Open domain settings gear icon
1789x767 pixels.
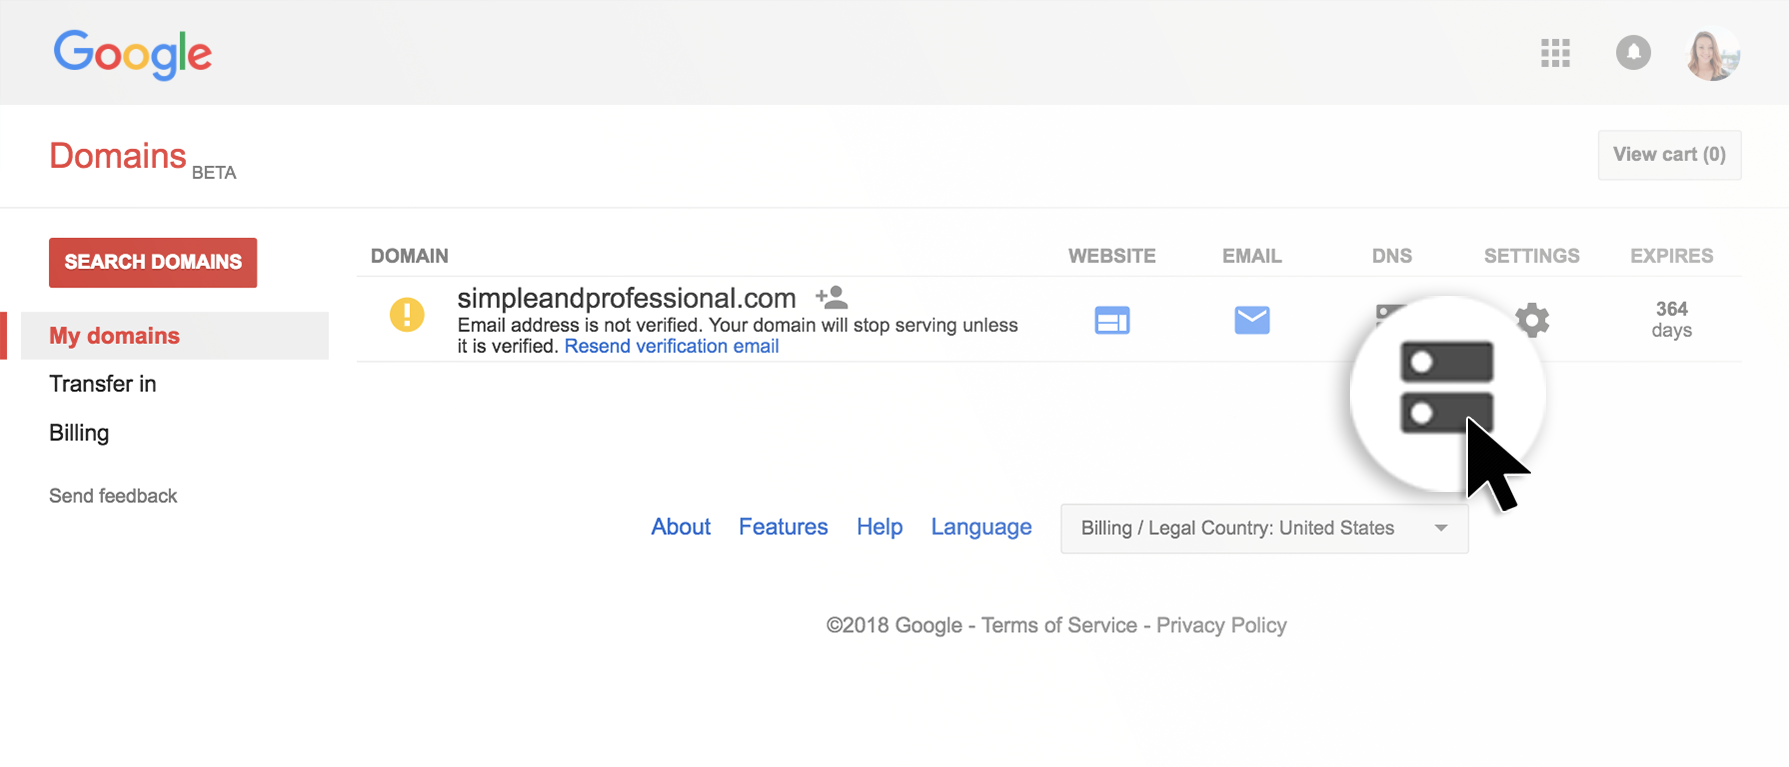[1532, 320]
